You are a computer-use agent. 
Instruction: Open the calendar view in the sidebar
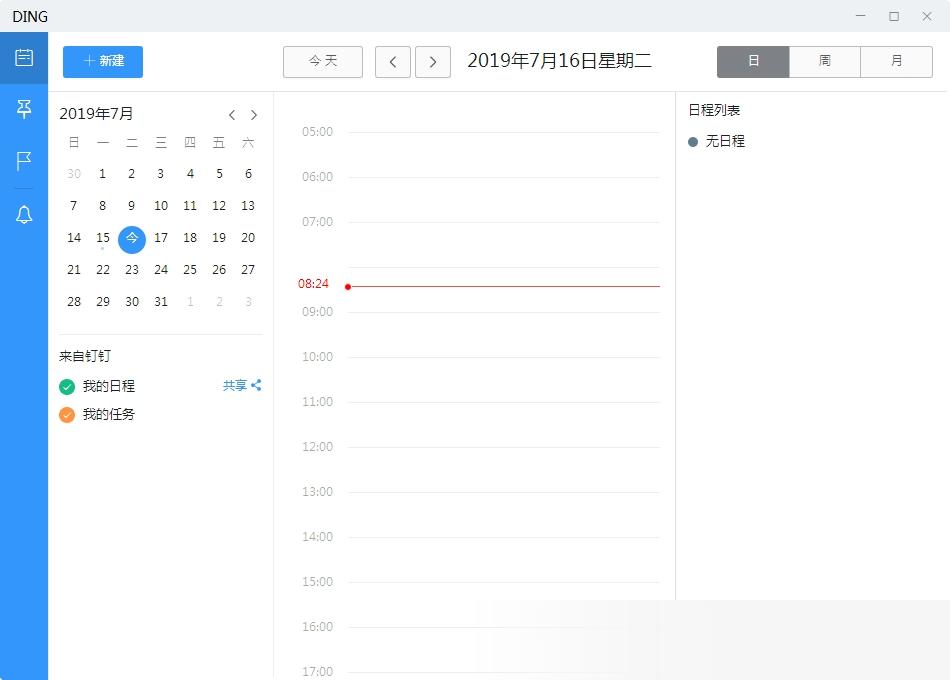pyautogui.click(x=24, y=58)
